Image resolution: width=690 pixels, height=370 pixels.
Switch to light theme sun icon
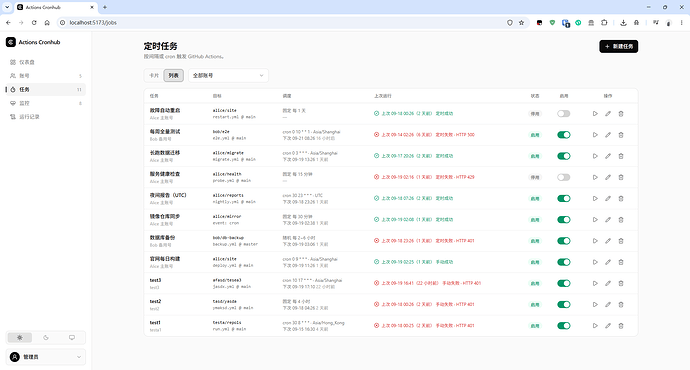pos(20,337)
